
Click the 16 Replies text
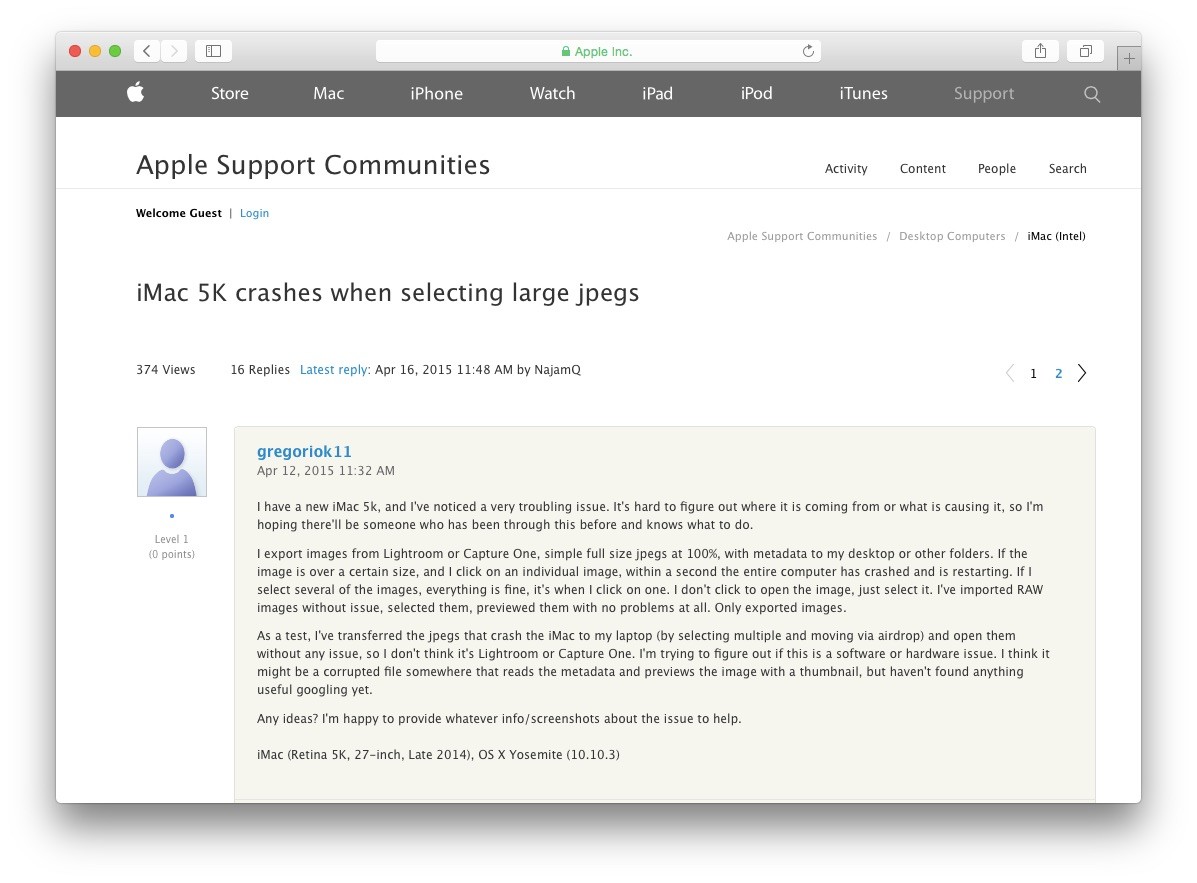click(x=260, y=369)
